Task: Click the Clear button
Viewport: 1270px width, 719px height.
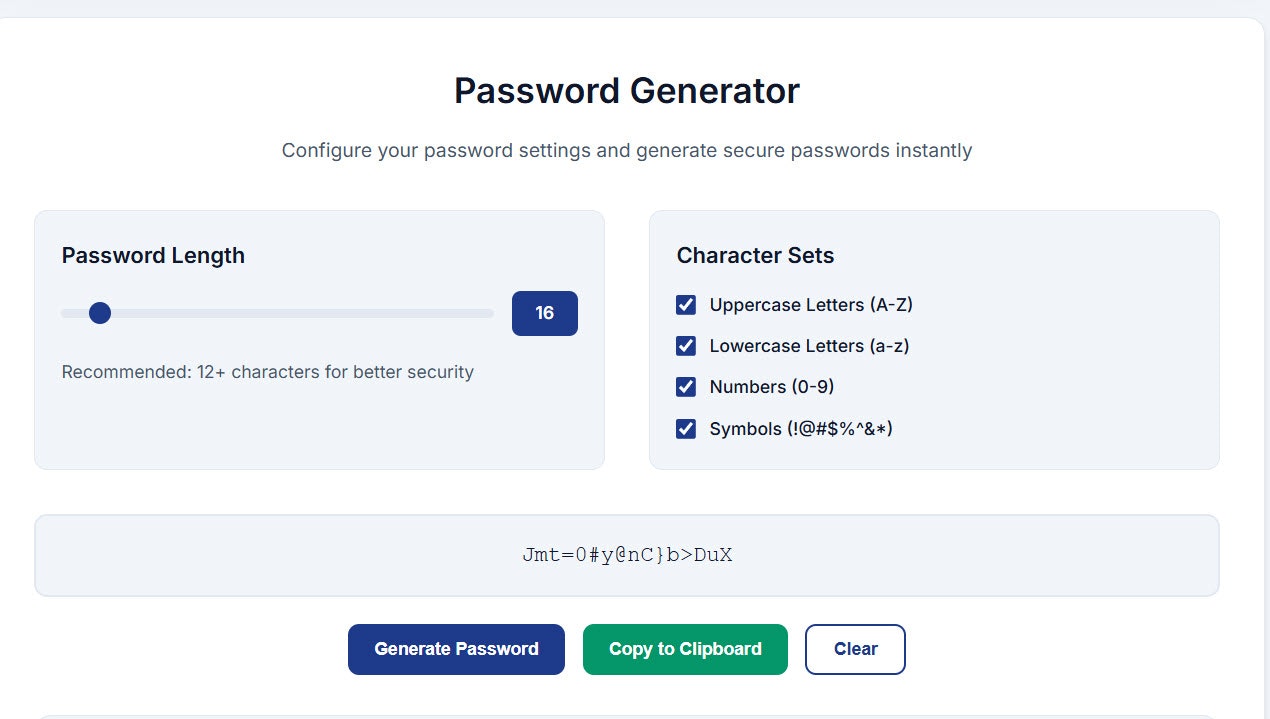Action: tap(855, 649)
